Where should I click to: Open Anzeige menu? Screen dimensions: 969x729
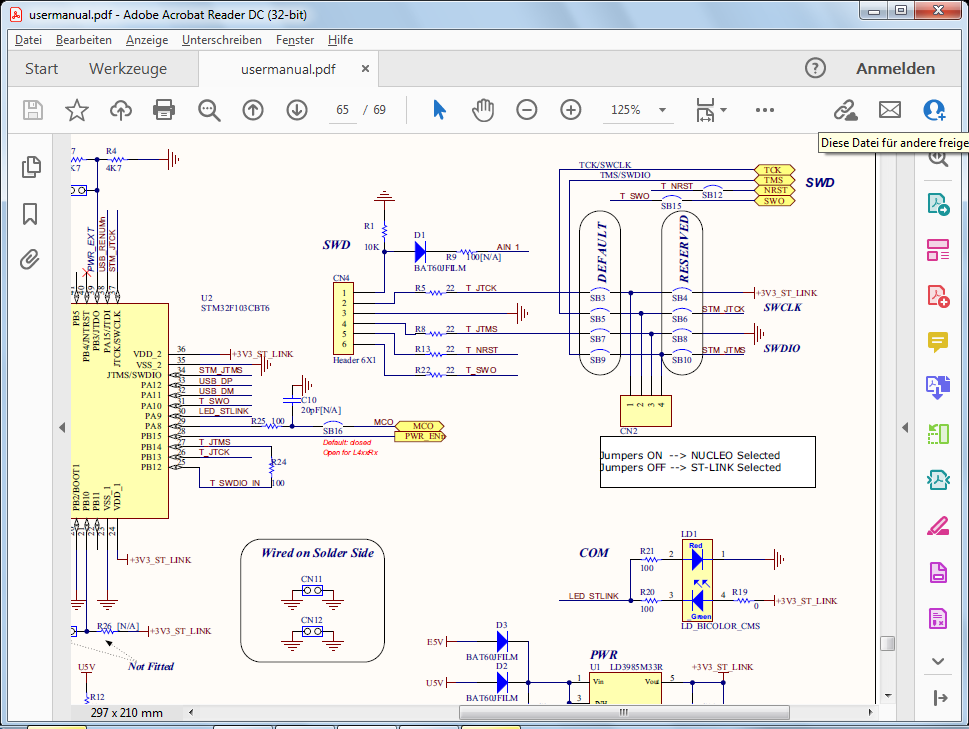click(147, 40)
